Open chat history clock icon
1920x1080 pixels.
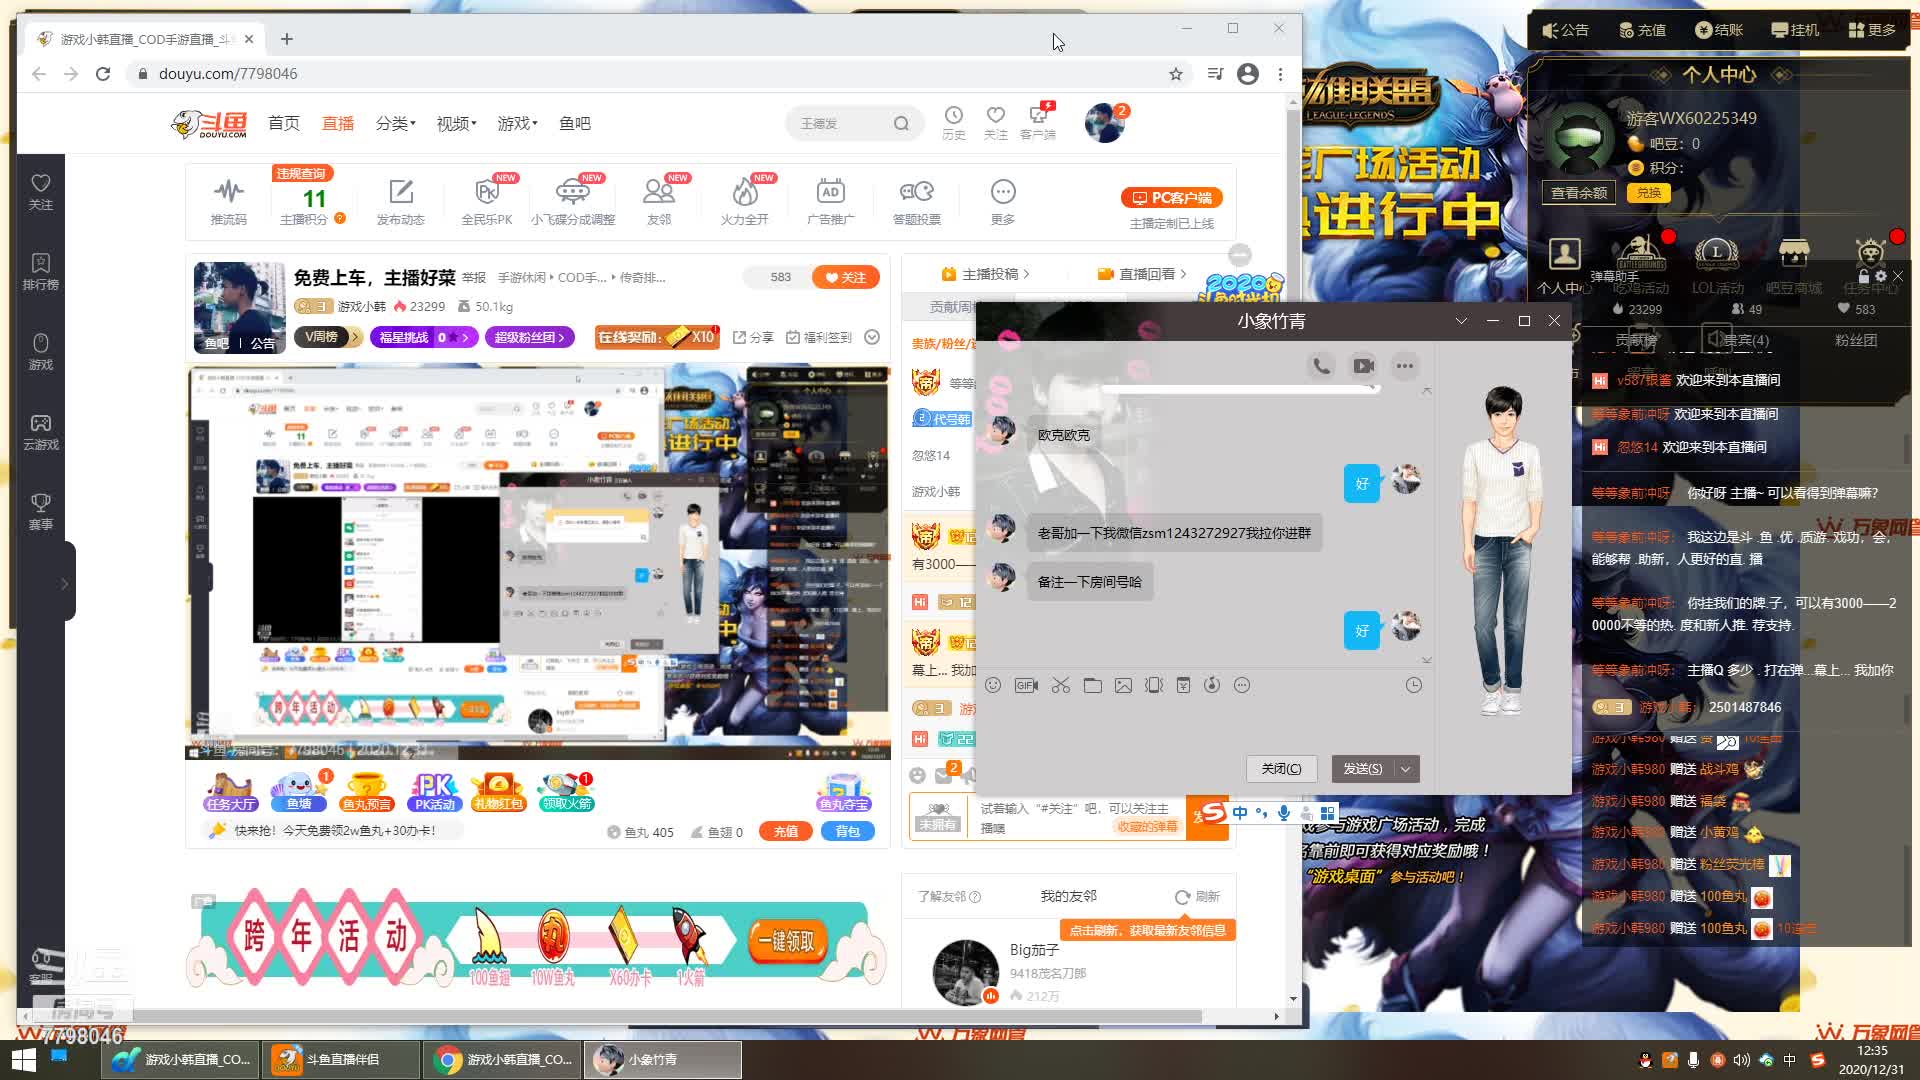point(1413,685)
